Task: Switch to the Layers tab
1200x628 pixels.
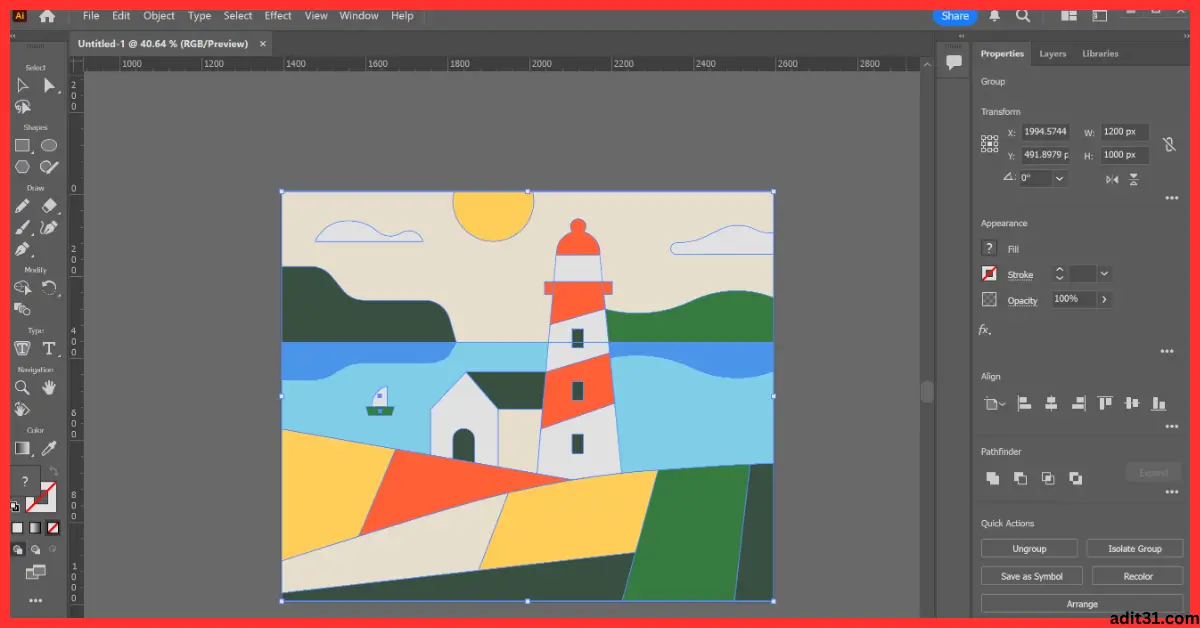Action: 1053,53
